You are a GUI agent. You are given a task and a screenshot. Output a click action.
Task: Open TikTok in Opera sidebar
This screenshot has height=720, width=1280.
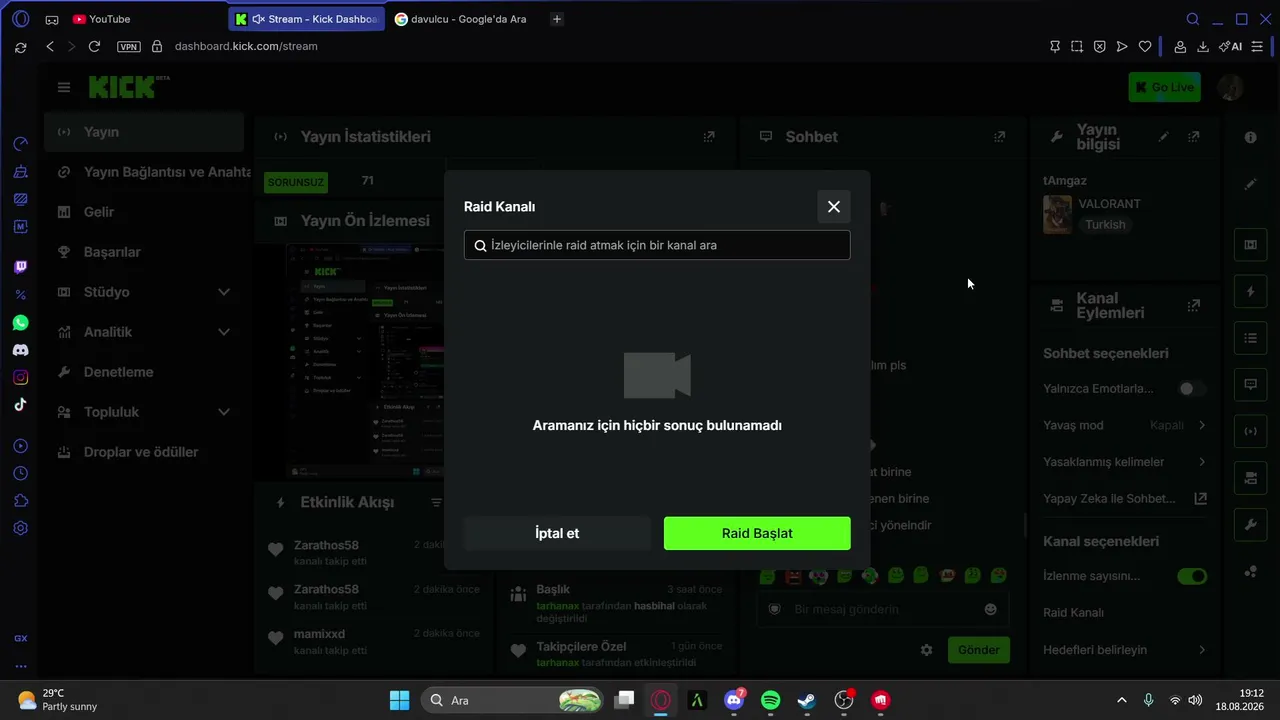(x=20, y=404)
